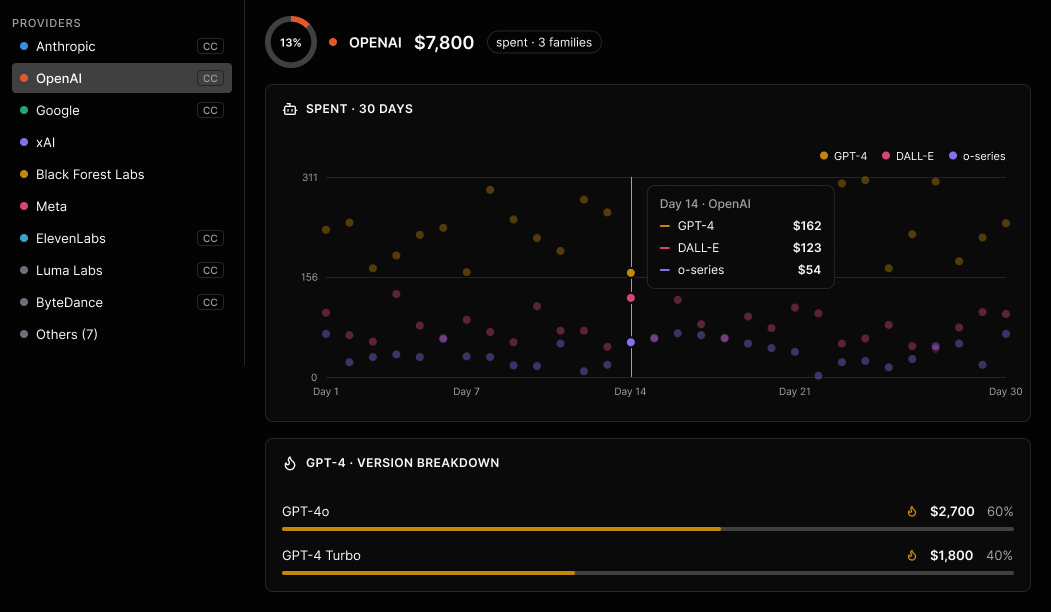Screen dimensions: 1051x612
Task: Click the highlighted DALL-E point on Day 14
Action: 631,298
